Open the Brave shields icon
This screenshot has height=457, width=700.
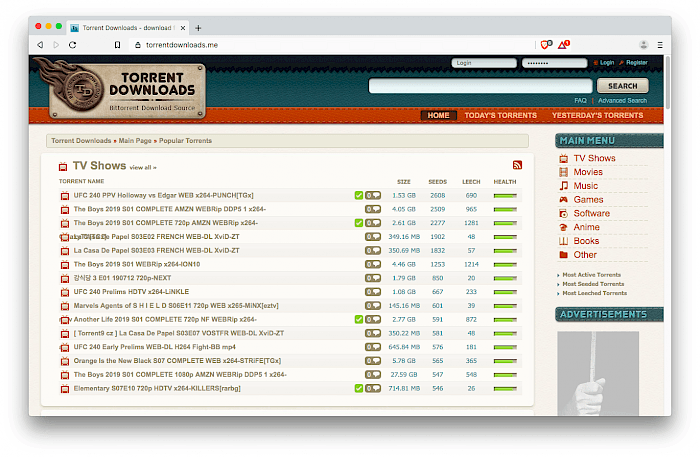tap(546, 44)
